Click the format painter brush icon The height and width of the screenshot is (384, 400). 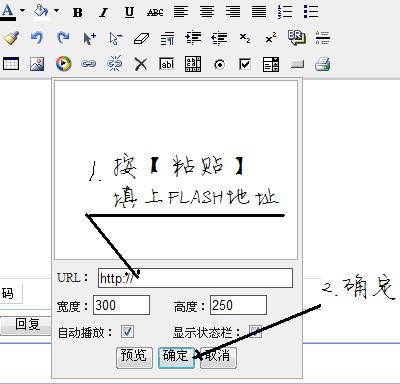click(x=11, y=38)
